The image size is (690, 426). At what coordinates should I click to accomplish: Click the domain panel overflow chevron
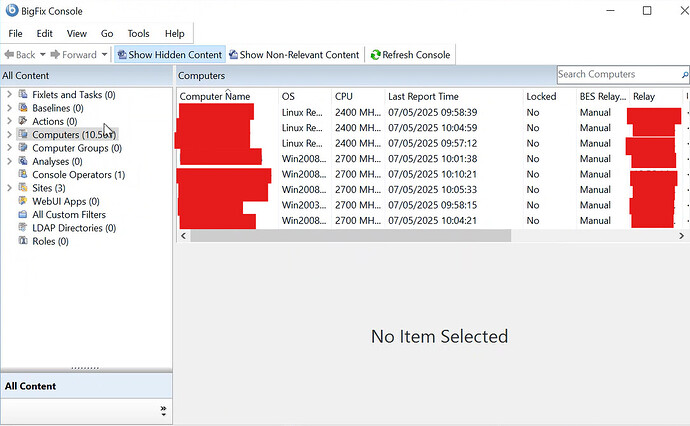[163, 411]
